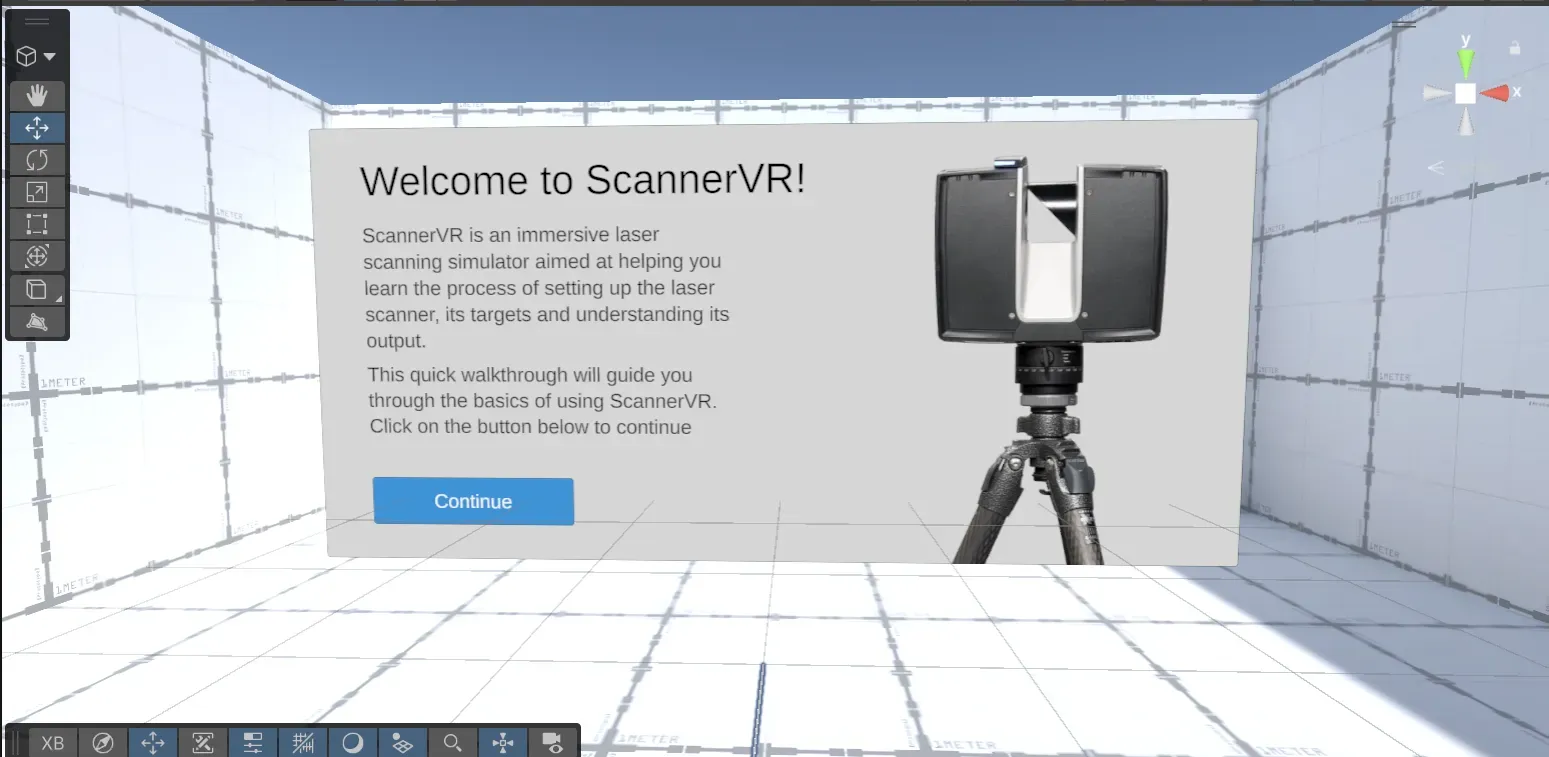Open the search magnifier overlay
This screenshot has height=757, width=1549.
(x=453, y=742)
